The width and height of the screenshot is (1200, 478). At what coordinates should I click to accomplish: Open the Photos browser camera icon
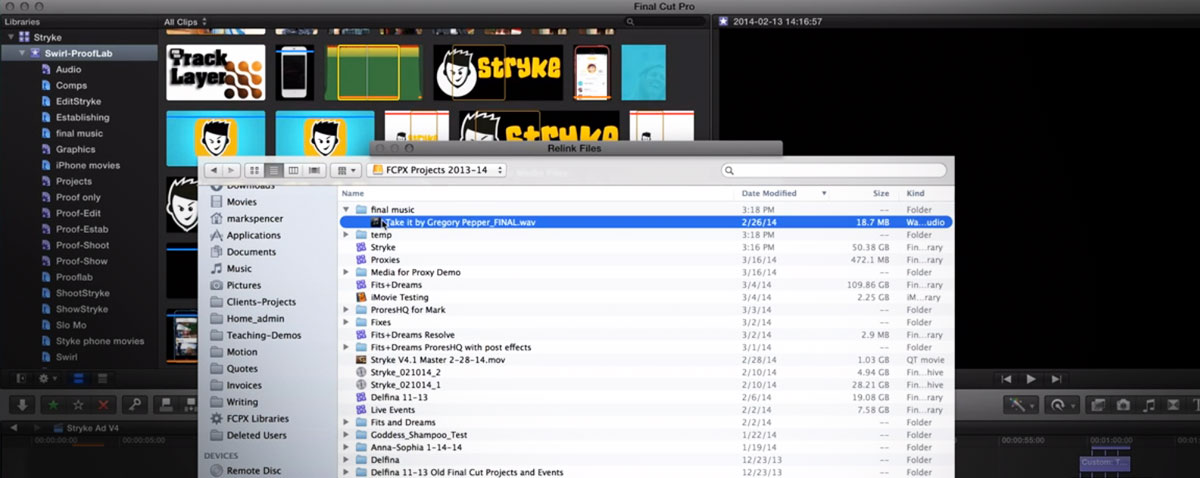[1123, 405]
